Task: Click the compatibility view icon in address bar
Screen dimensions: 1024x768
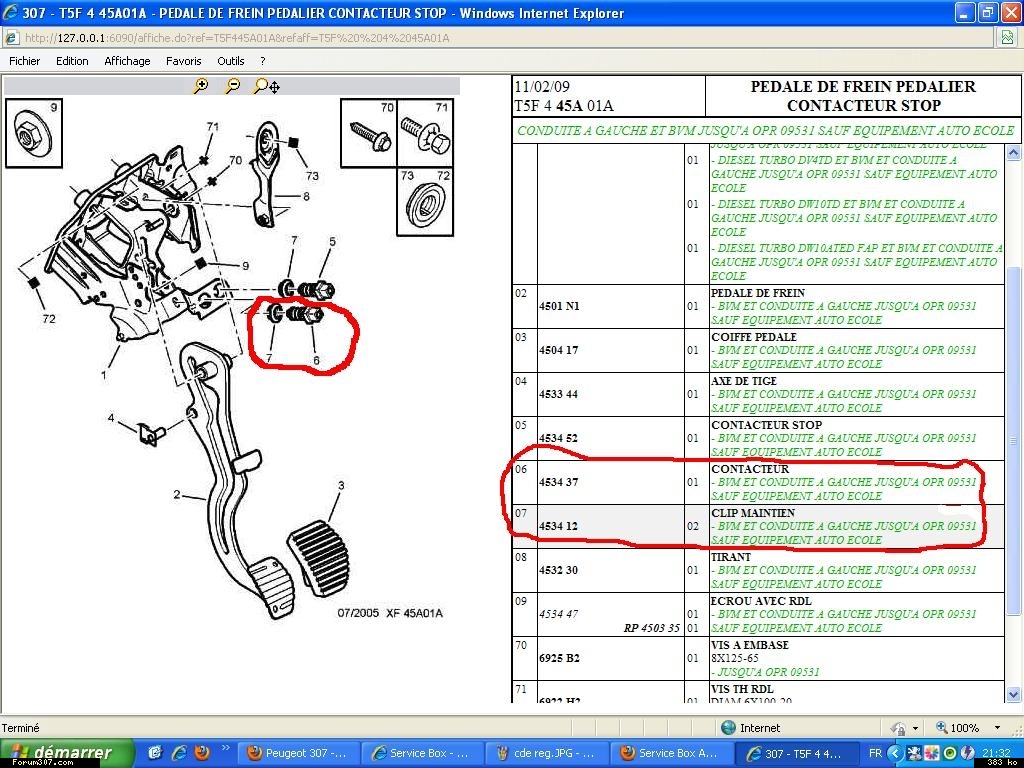Action: (1008, 38)
